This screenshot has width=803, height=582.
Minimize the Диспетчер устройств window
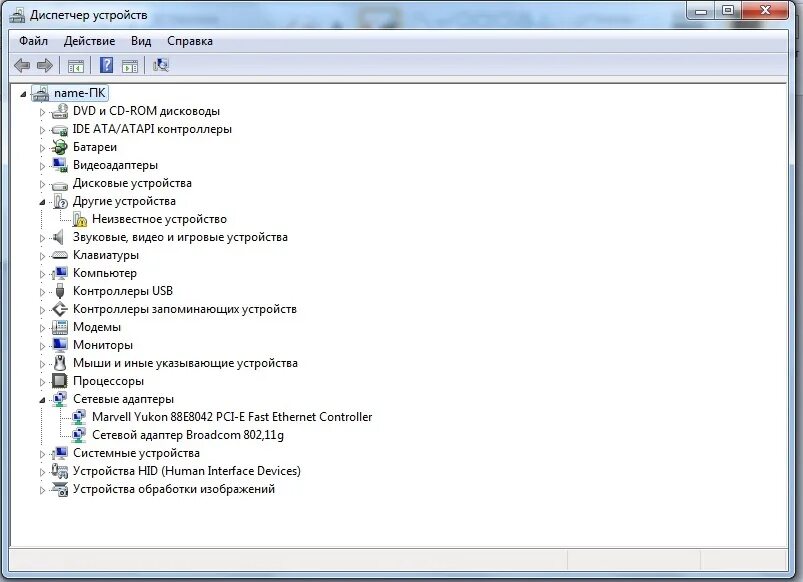pos(701,11)
